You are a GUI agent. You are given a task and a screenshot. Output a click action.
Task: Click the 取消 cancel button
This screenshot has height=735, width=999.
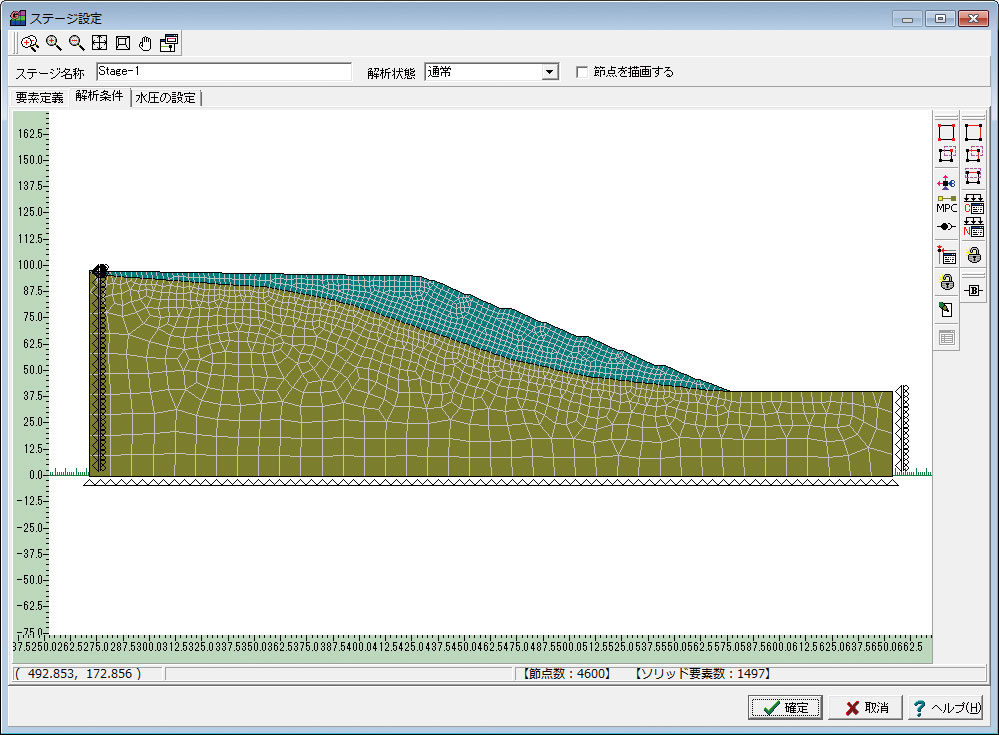(x=865, y=708)
